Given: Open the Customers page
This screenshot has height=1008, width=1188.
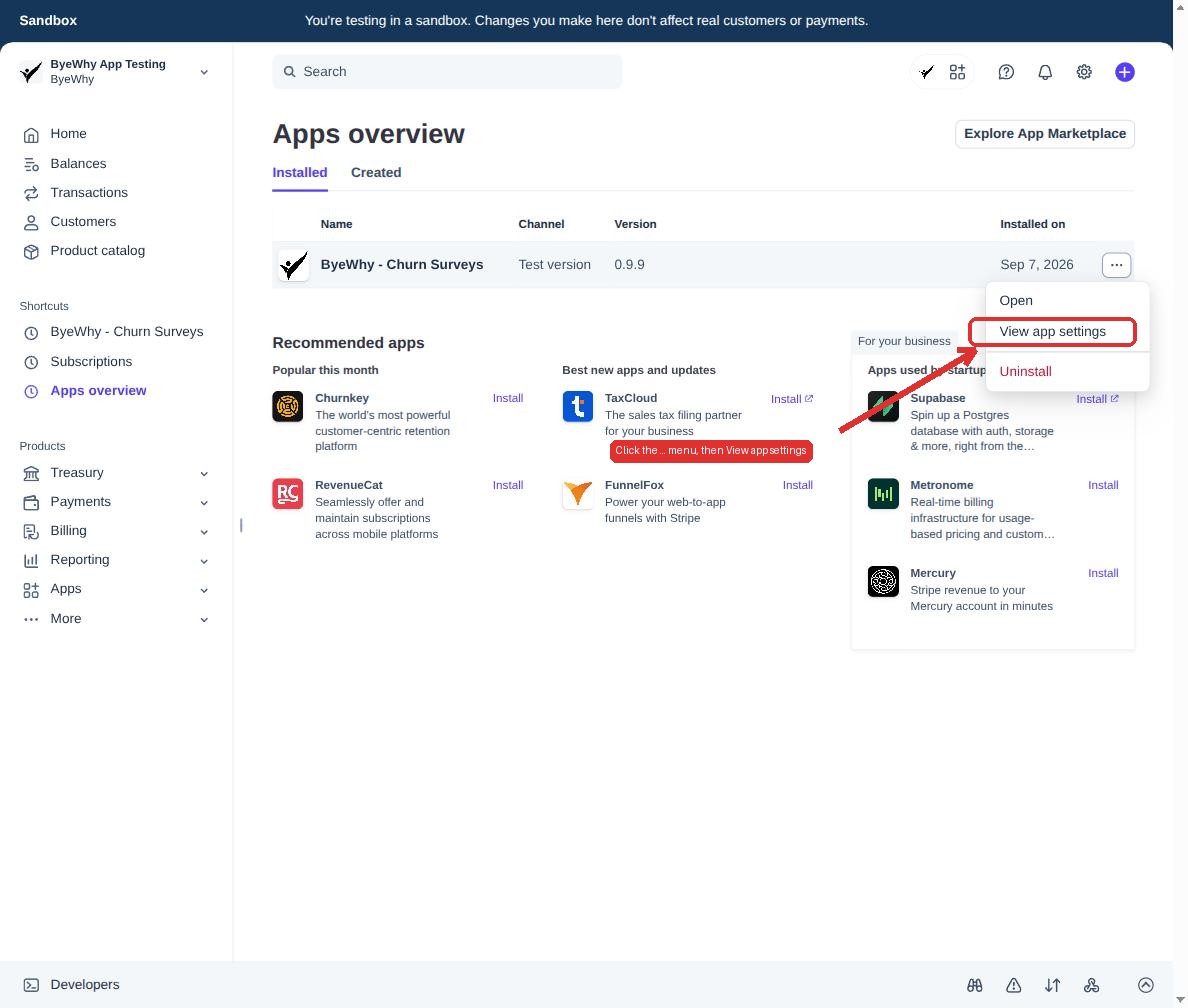Looking at the screenshot, I should coord(83,222).
